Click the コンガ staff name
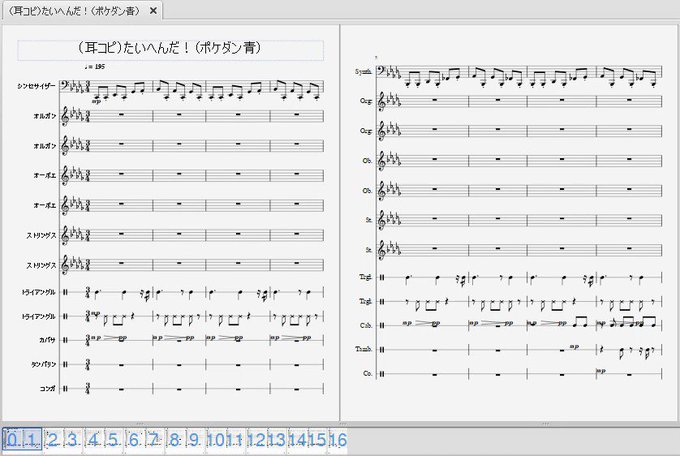 (x=48, y=389)
